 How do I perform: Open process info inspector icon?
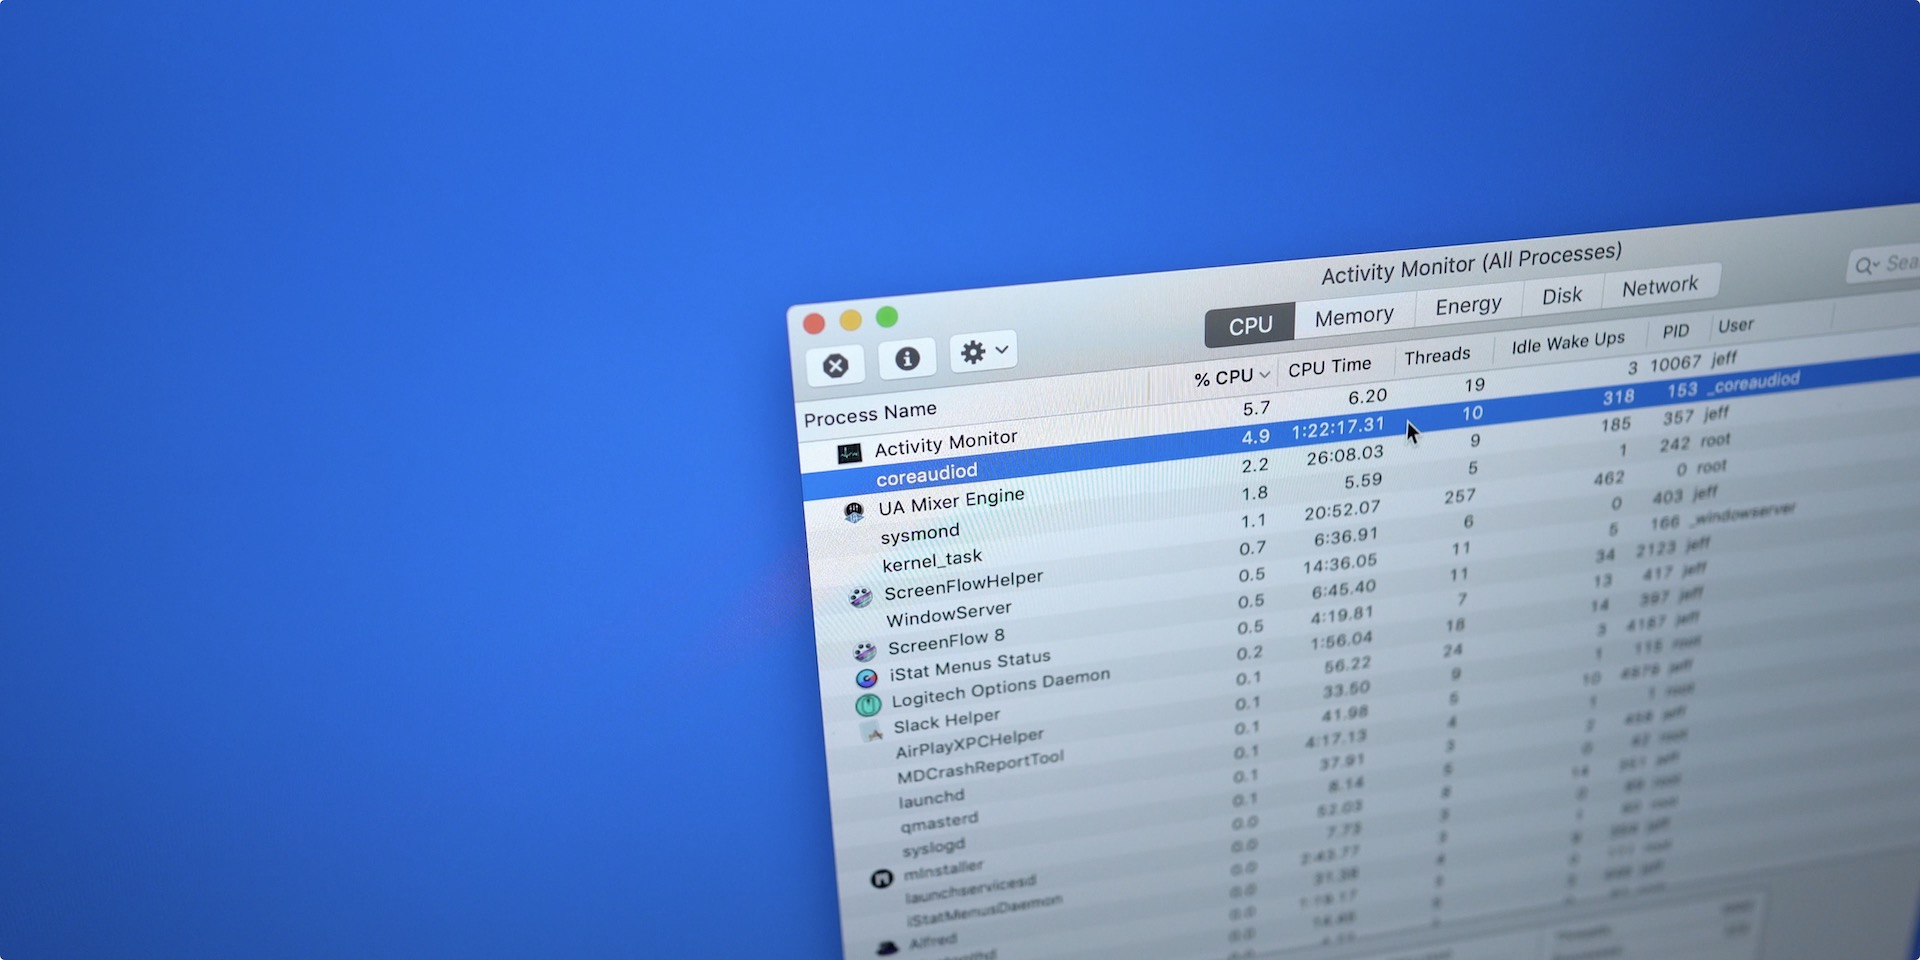click(x=907, y=359)
